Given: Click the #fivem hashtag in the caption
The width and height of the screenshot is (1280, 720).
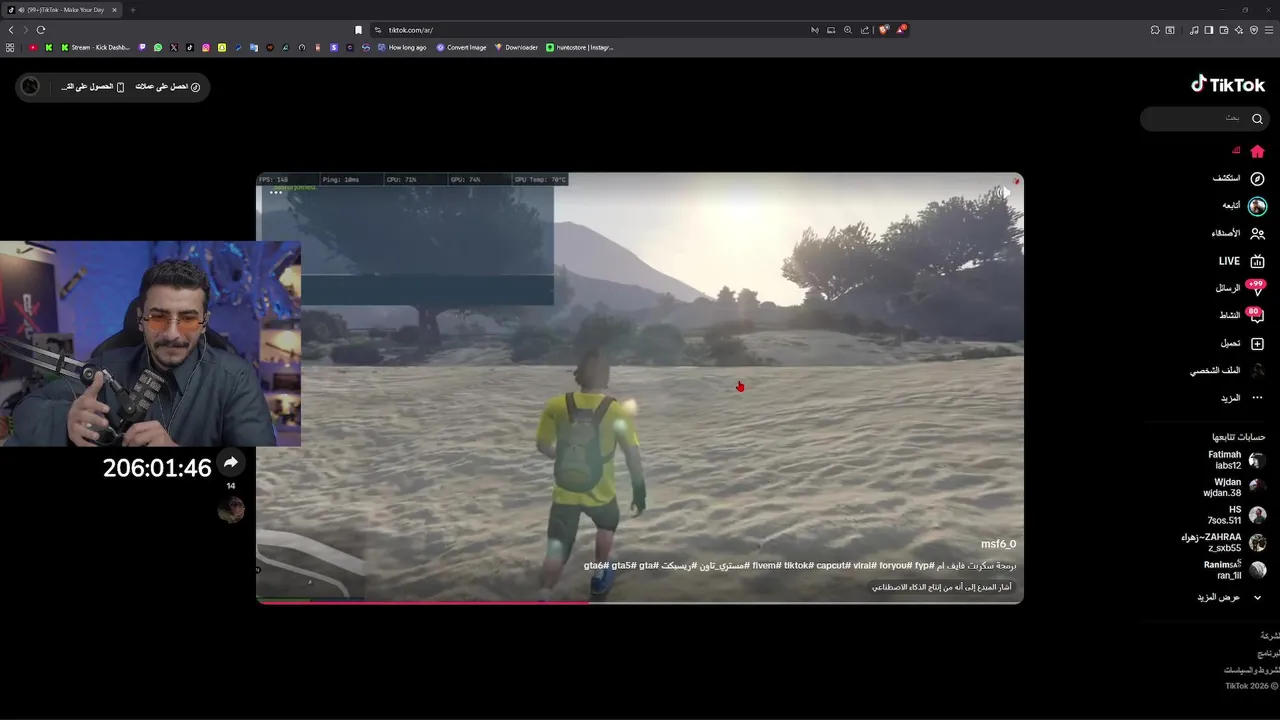Looking at the screenshot, I should point(765,566).
